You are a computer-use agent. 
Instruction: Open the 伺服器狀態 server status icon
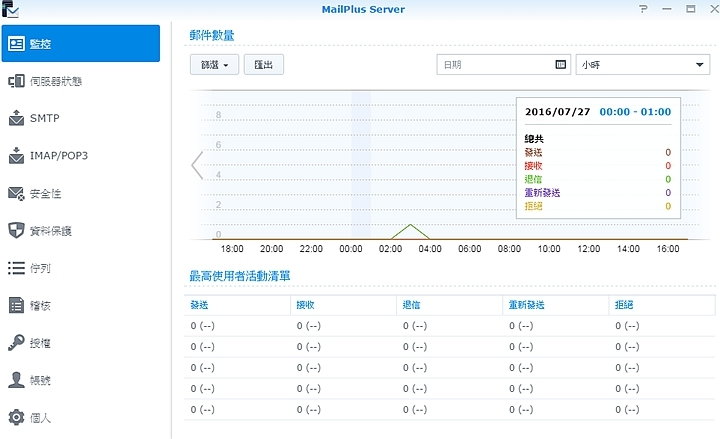pos(16,81)
